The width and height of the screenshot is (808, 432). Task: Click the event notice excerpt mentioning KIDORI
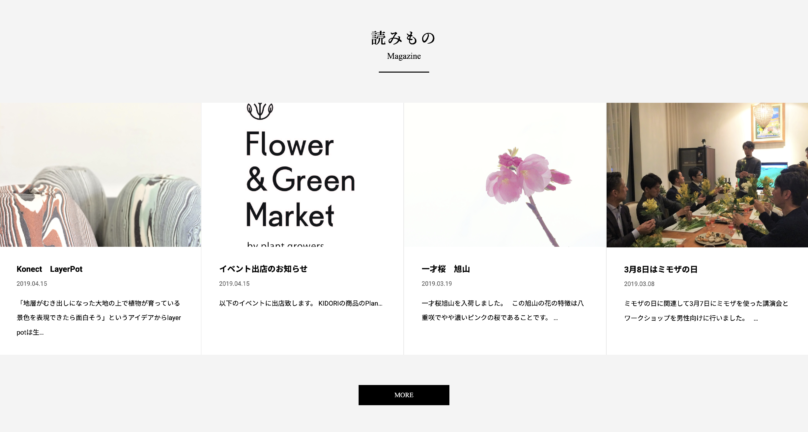tap(300, 303)
